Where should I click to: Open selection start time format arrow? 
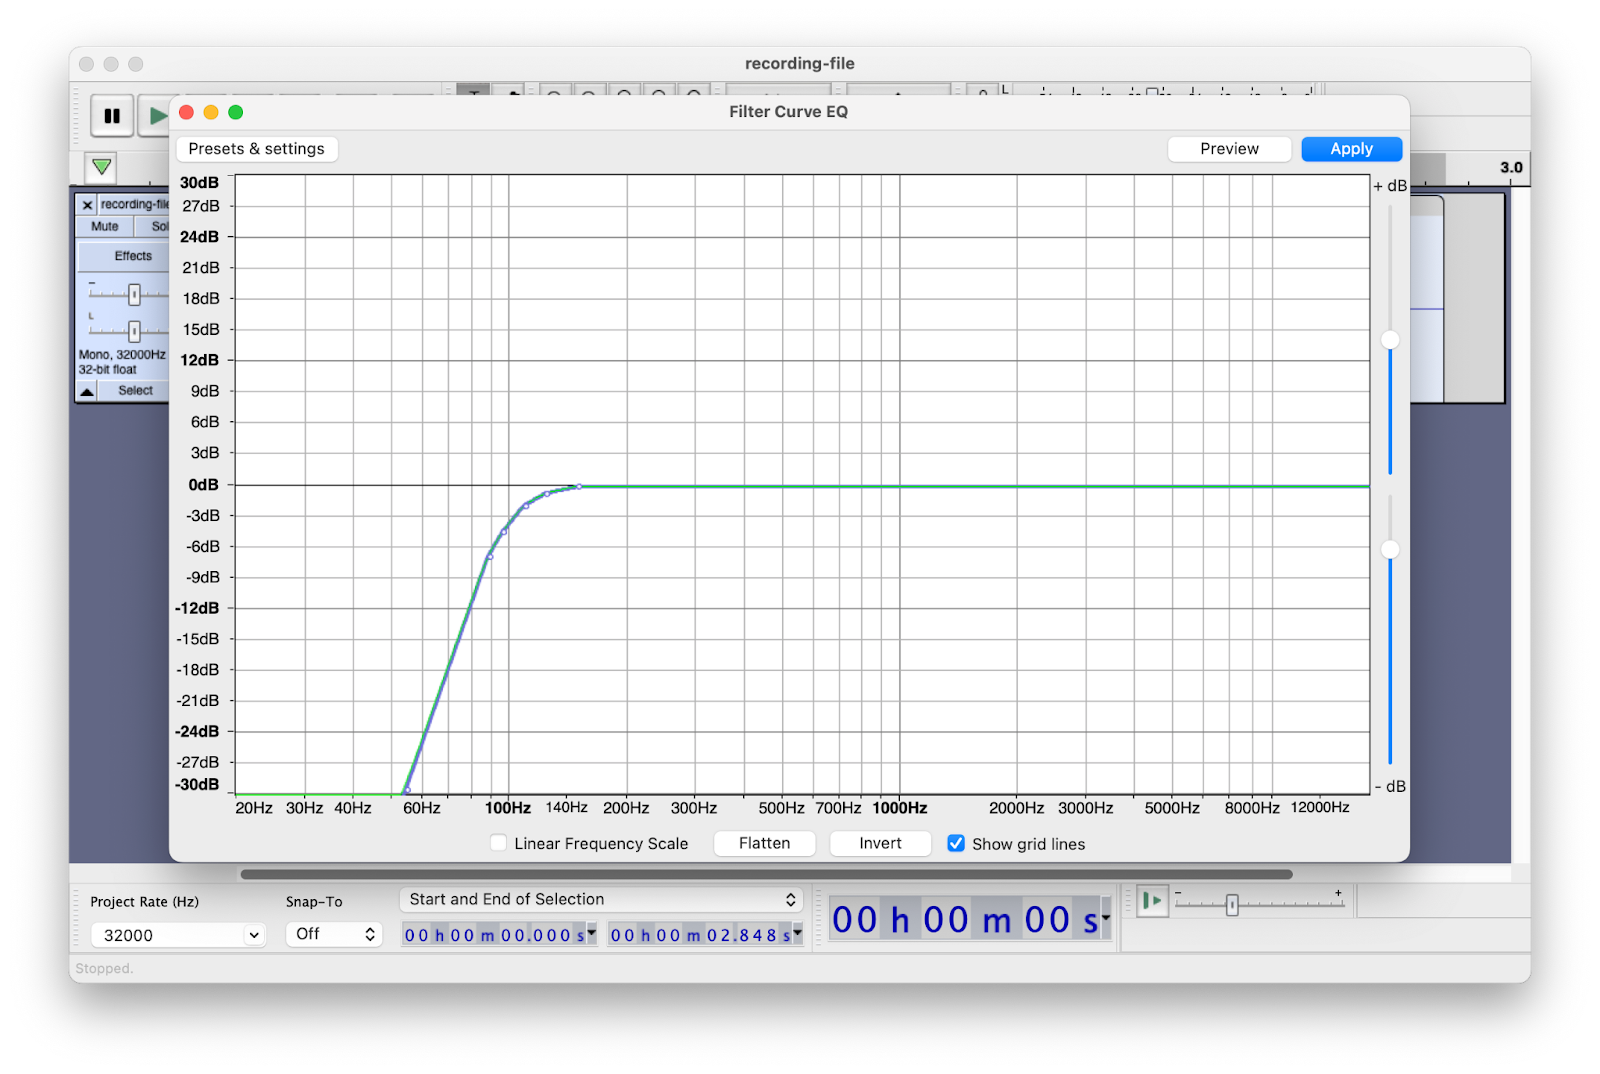(592, 934)
